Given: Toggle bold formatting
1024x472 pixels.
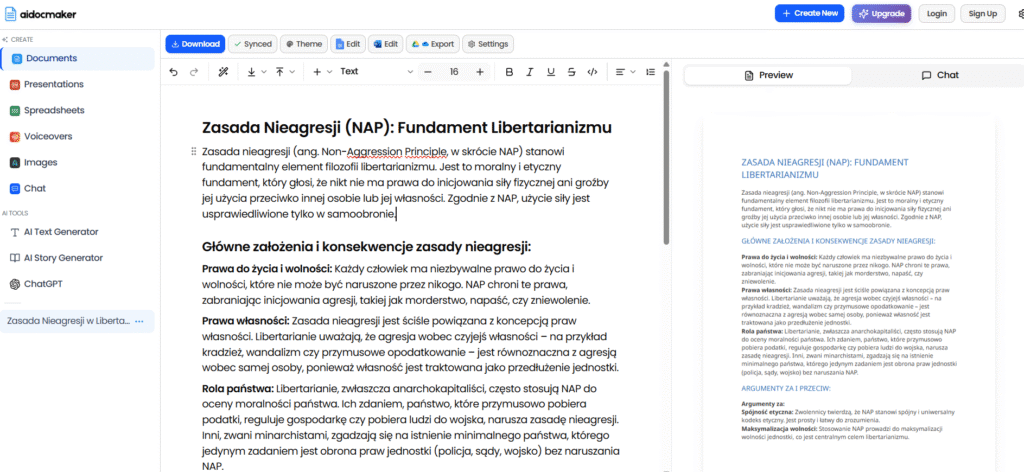Looking at the screenshot, I should click(509, 72).
